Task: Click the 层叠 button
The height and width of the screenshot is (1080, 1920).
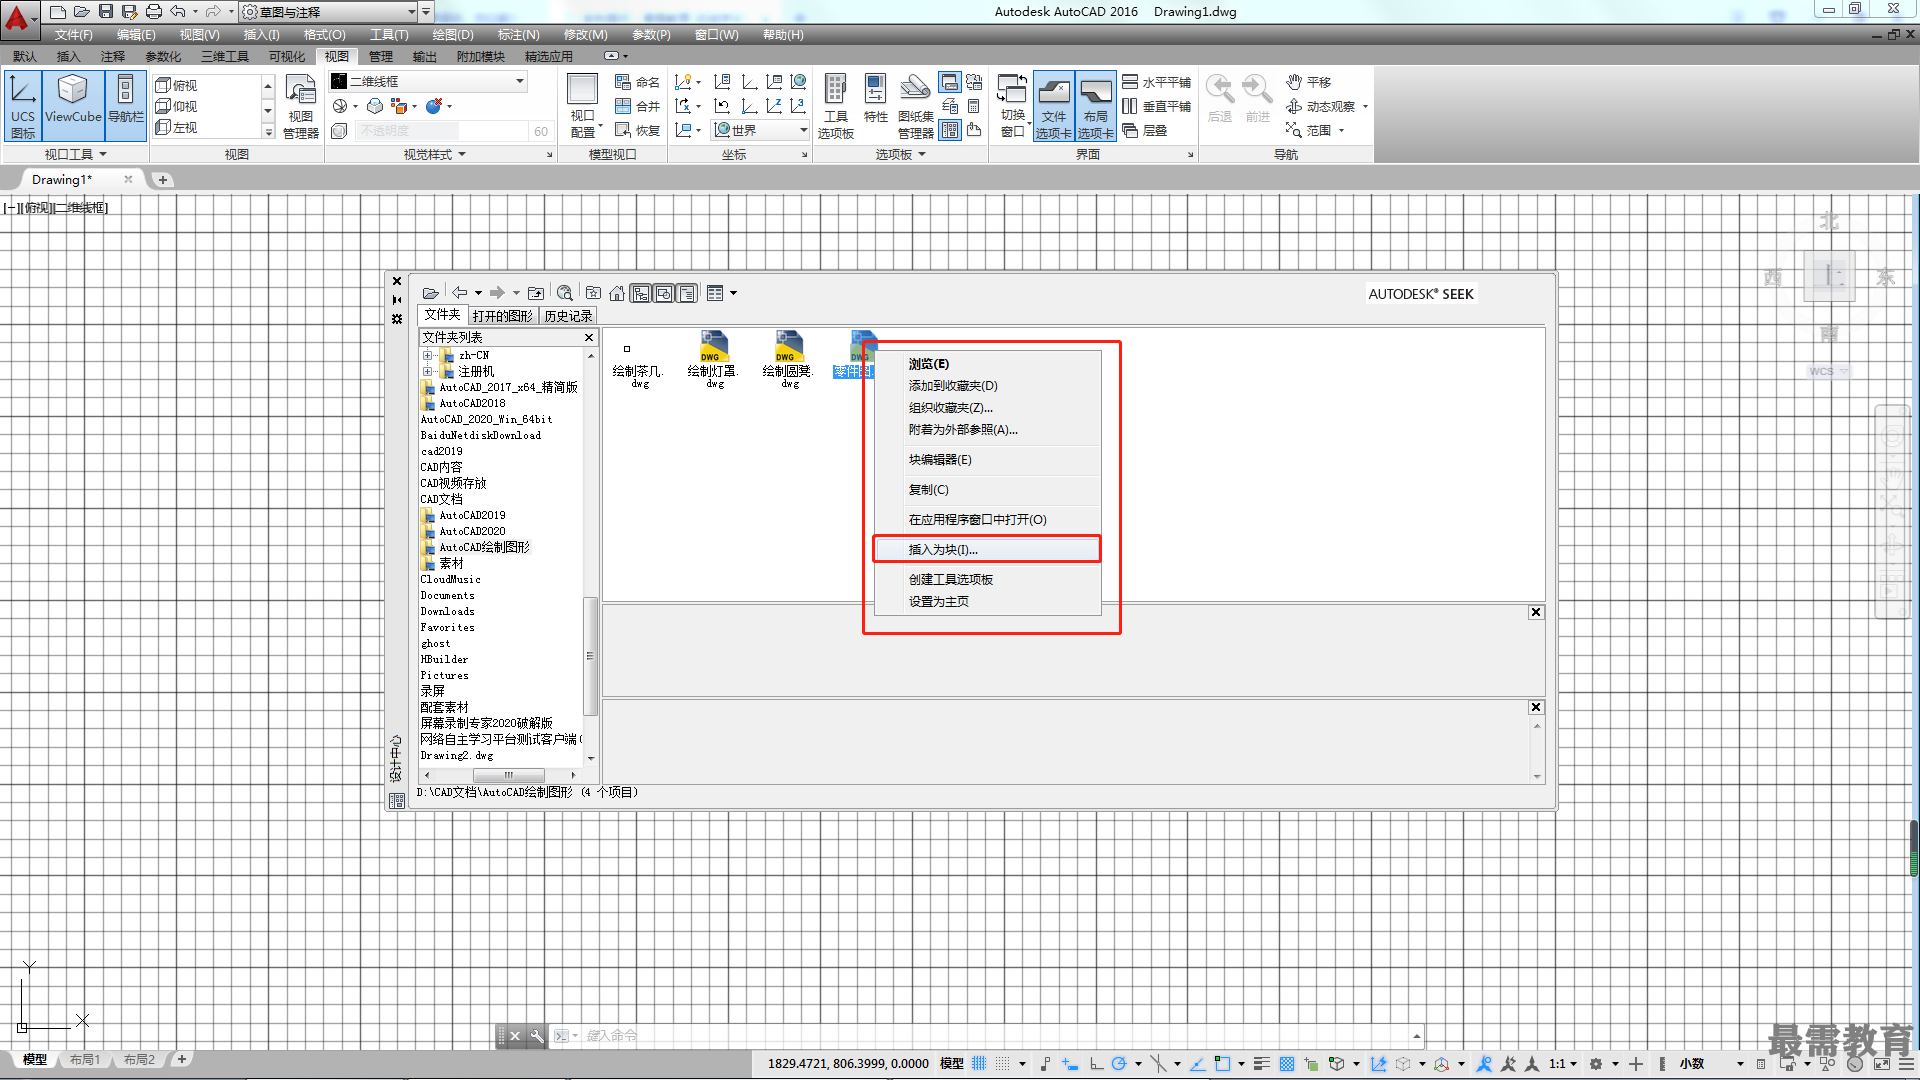Action: (x=1145, y=130)
